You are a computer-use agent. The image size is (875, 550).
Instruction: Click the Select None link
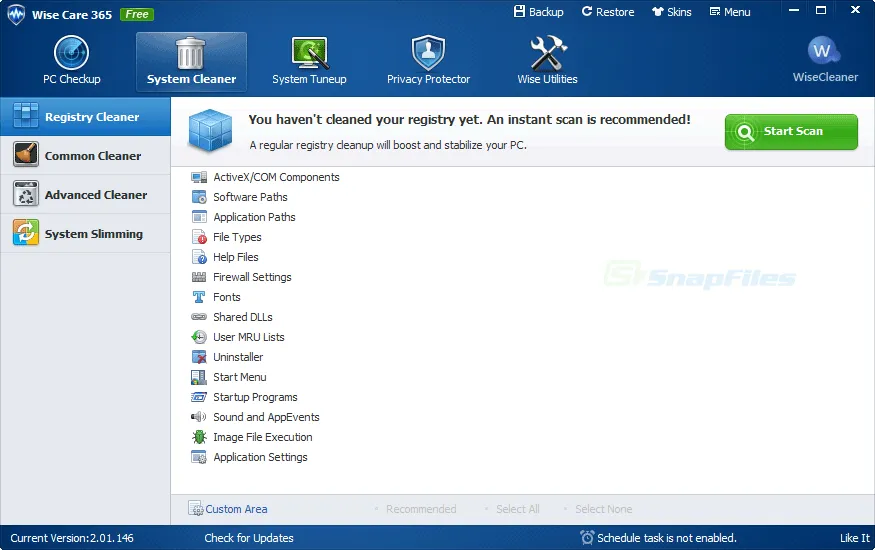pyautogui.click(x=603, y=509)
